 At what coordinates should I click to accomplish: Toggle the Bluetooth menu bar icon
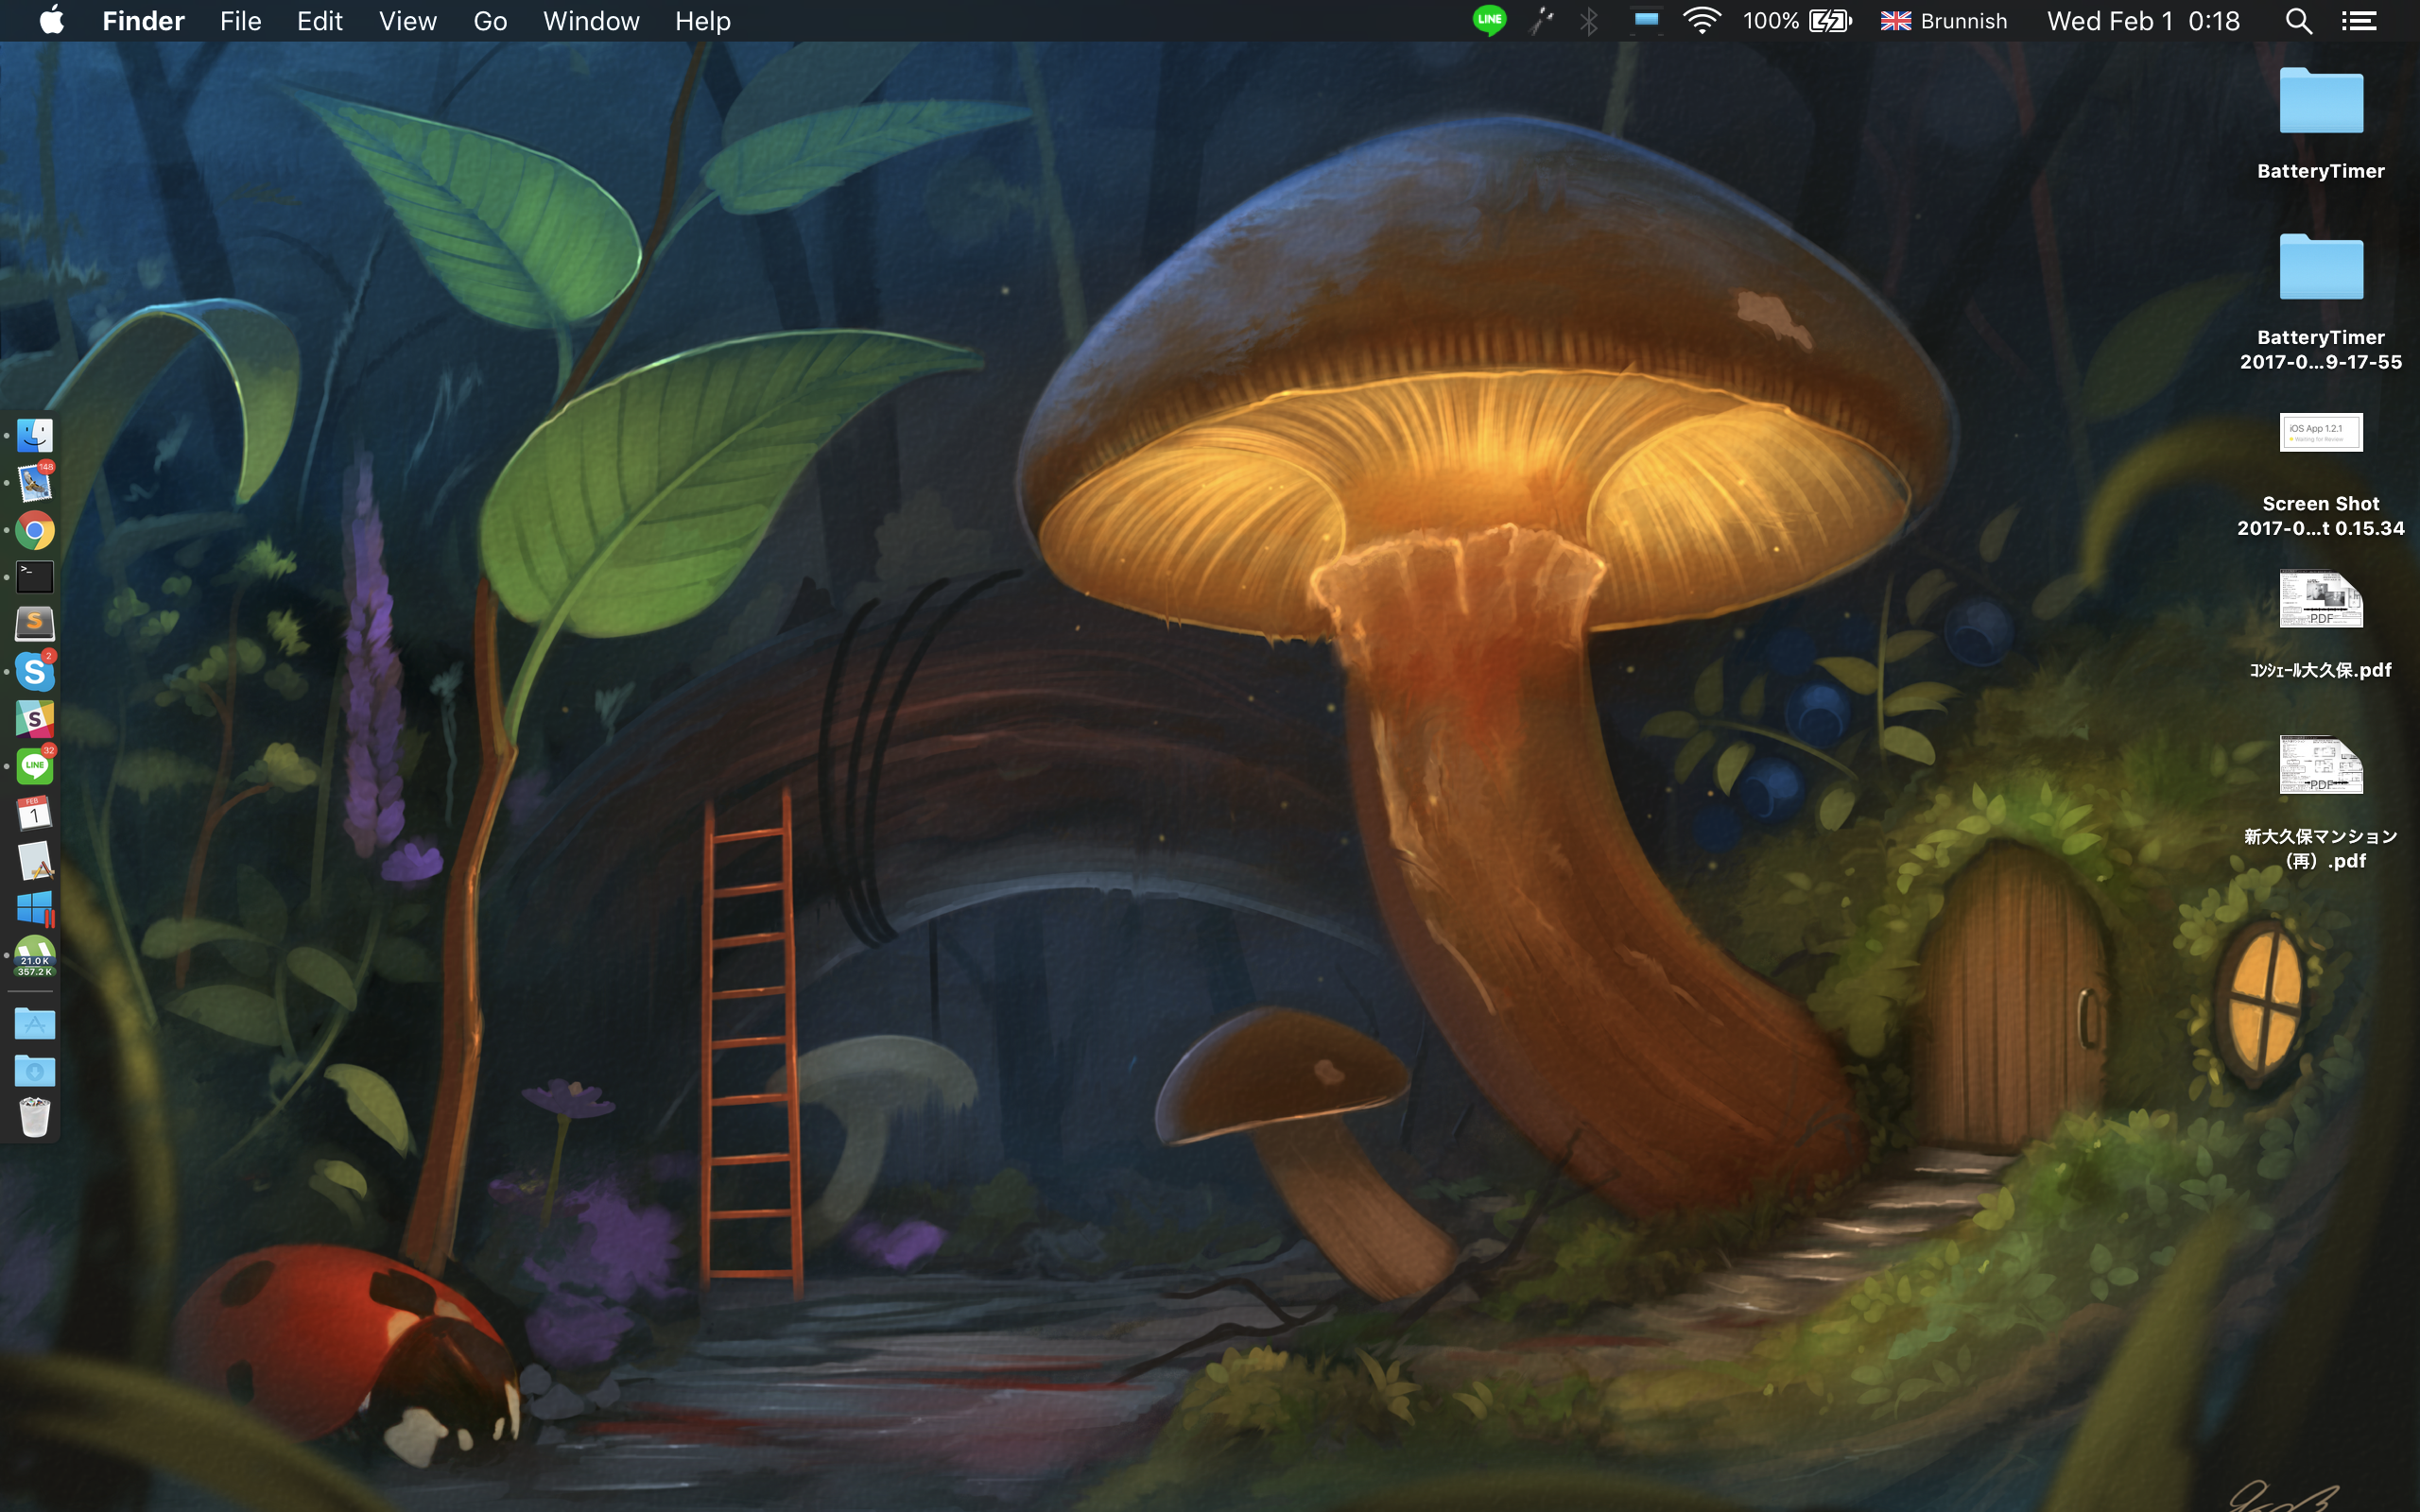1588,21
